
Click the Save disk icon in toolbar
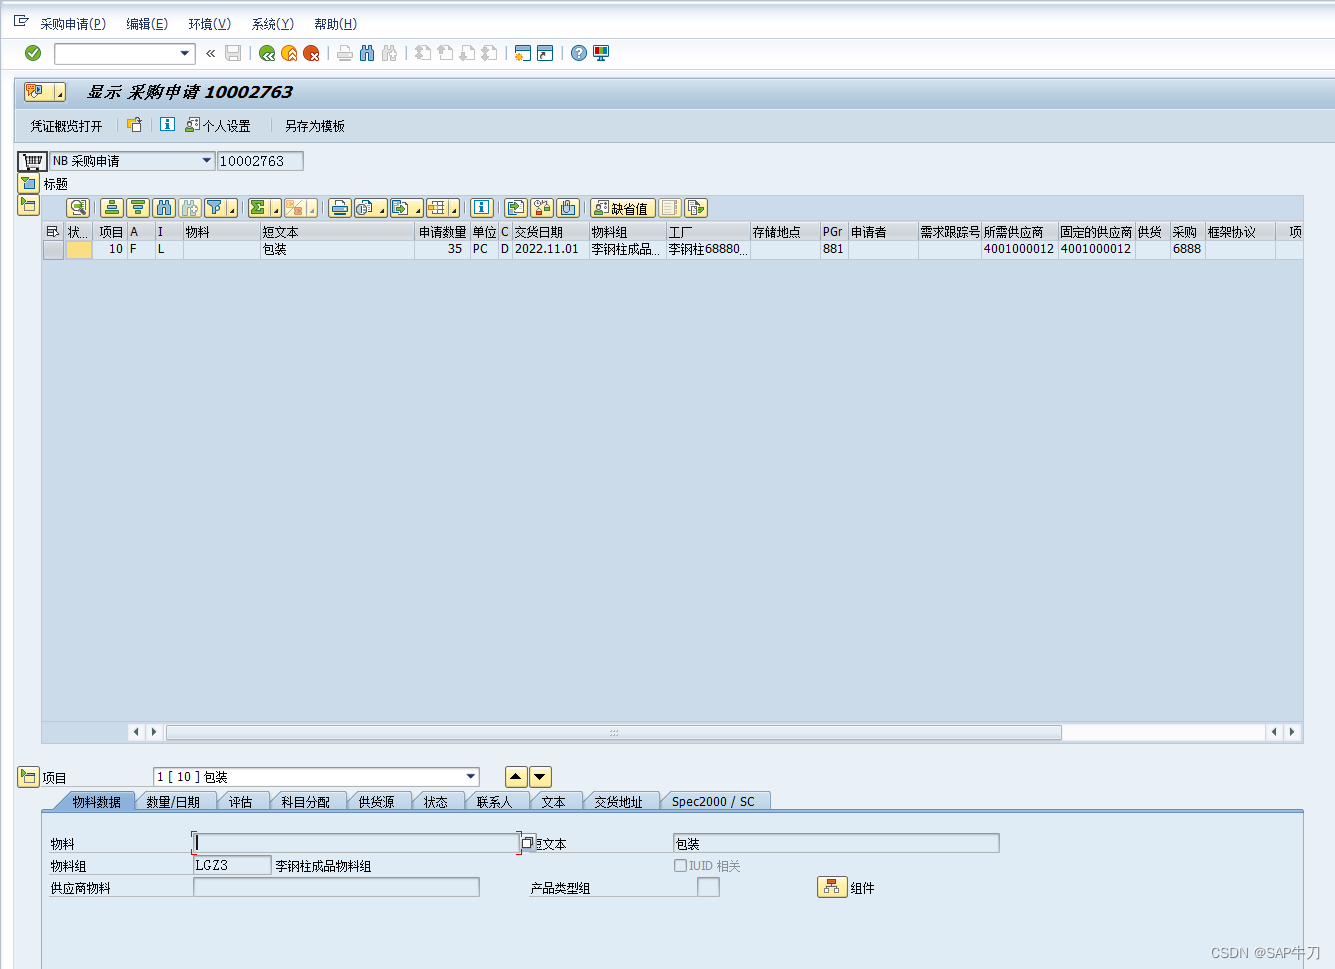click(233, 53)
